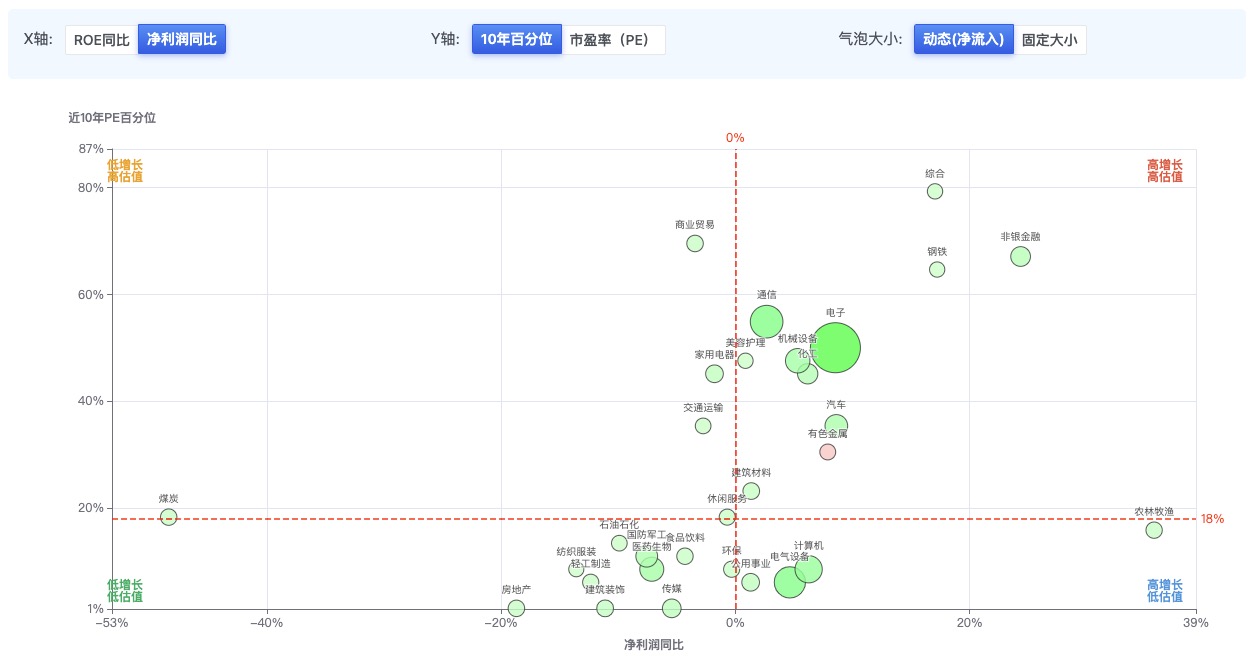This screenshot has height=667, width=1253.
Task: Select the 传媒 bubble
Action: pyautogui.click(x=671, y=608)
